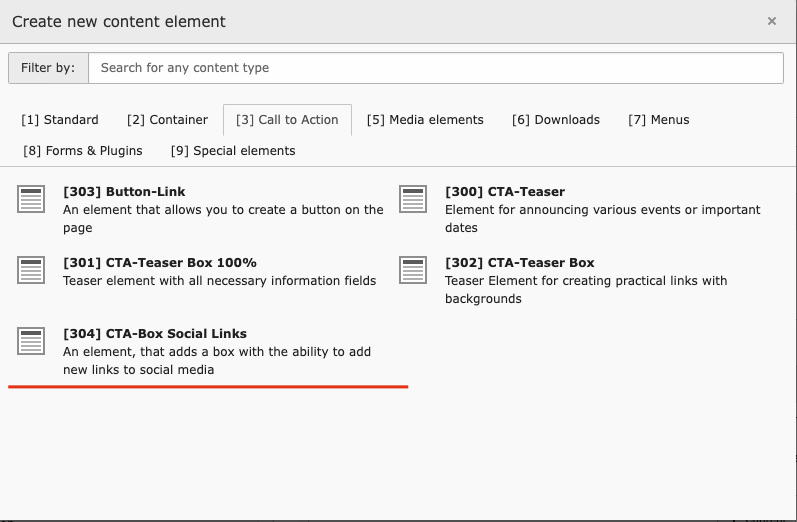Click the CTA-Box Social Links icon

(32, 340)
